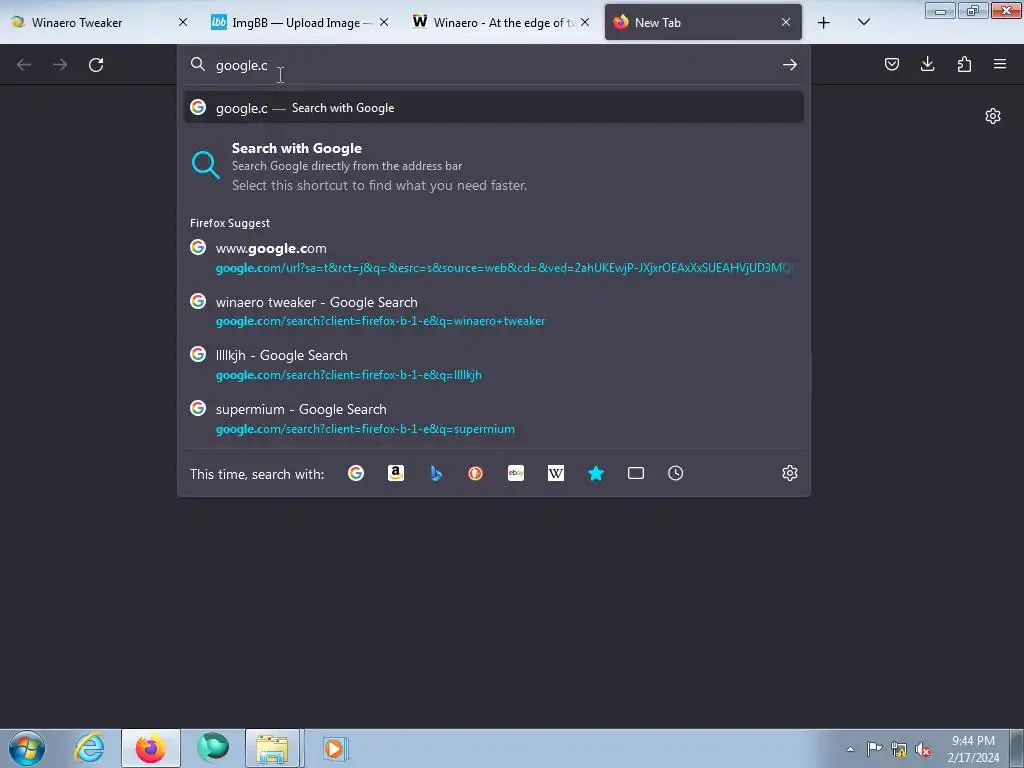The height and width of the screenshot is (768, 1024).
Task: Reload the current page
Action: [96, 65]
